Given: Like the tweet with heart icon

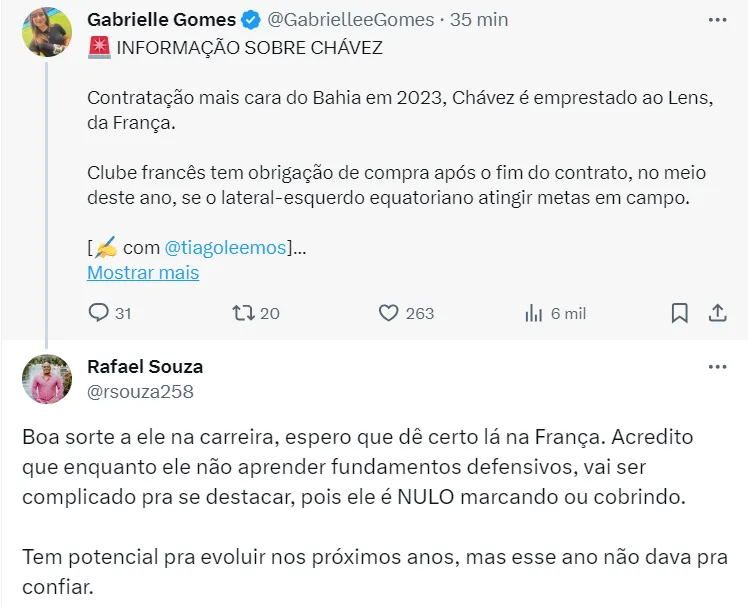Looking at the screenshot, I should (x=388, y=313).
